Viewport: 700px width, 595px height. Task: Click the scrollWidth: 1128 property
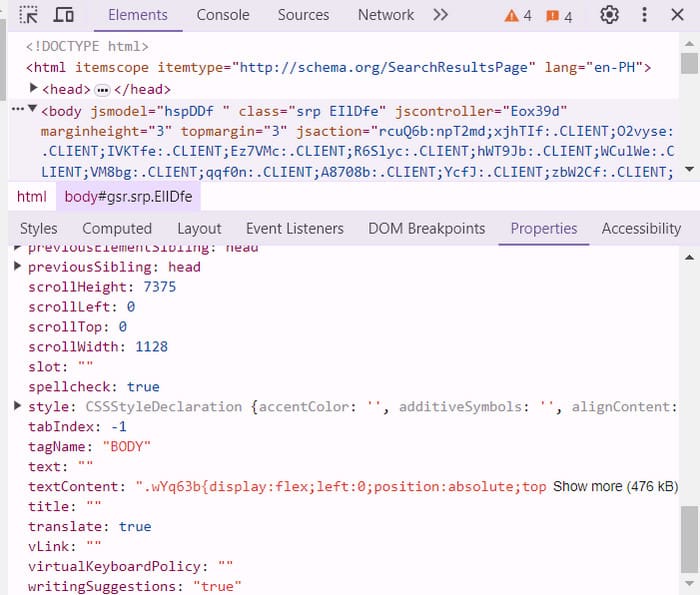click(98, 347)
